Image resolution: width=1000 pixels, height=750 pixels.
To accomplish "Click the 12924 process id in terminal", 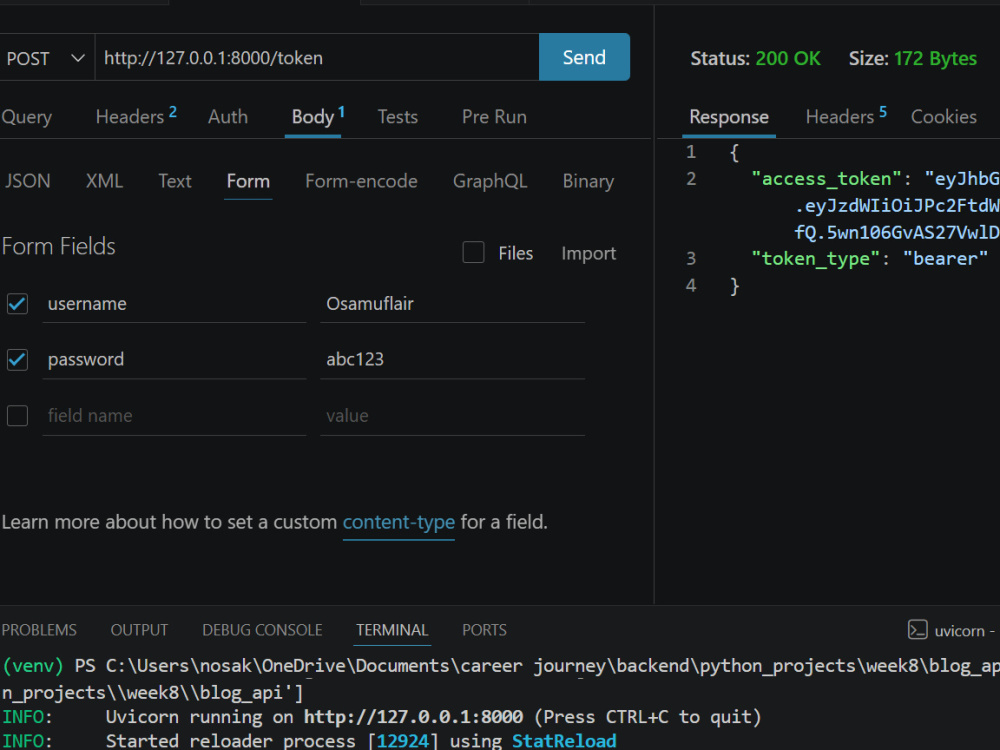I will 402,741.
